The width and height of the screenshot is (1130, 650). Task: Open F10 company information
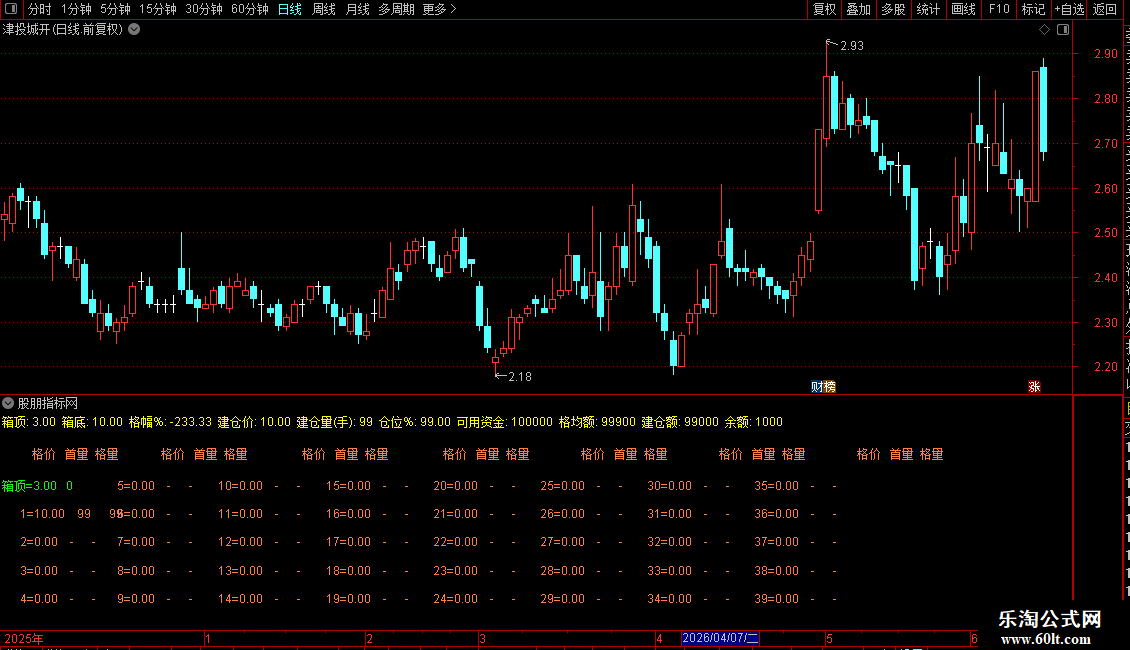[999, 9]
